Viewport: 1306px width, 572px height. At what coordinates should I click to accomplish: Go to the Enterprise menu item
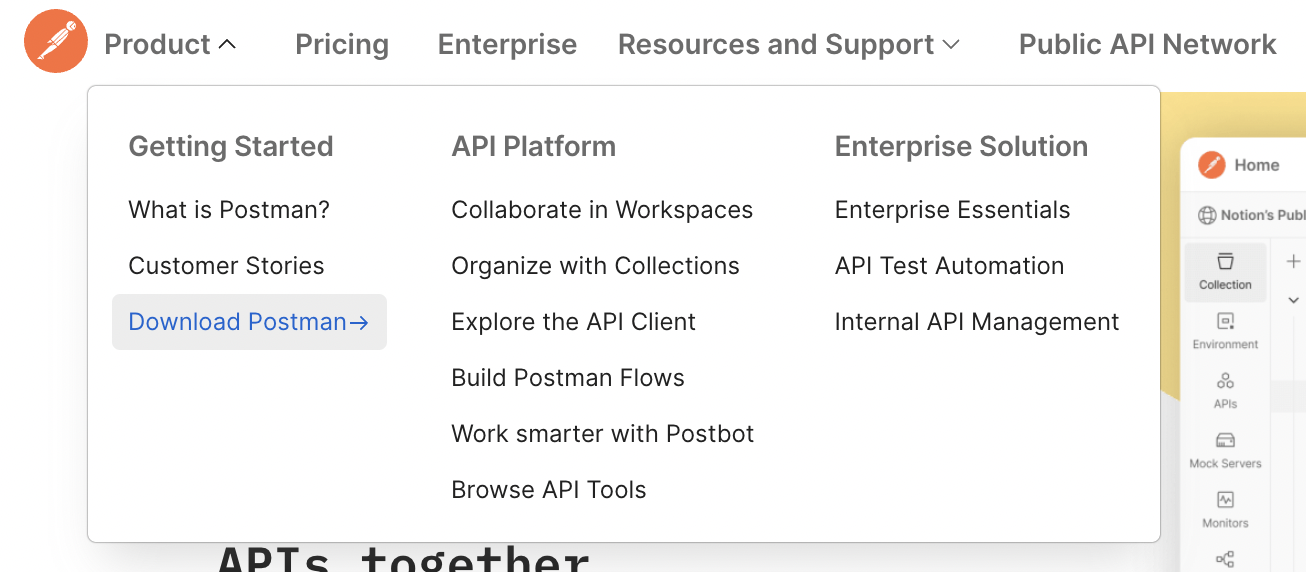tap(507, 44)
